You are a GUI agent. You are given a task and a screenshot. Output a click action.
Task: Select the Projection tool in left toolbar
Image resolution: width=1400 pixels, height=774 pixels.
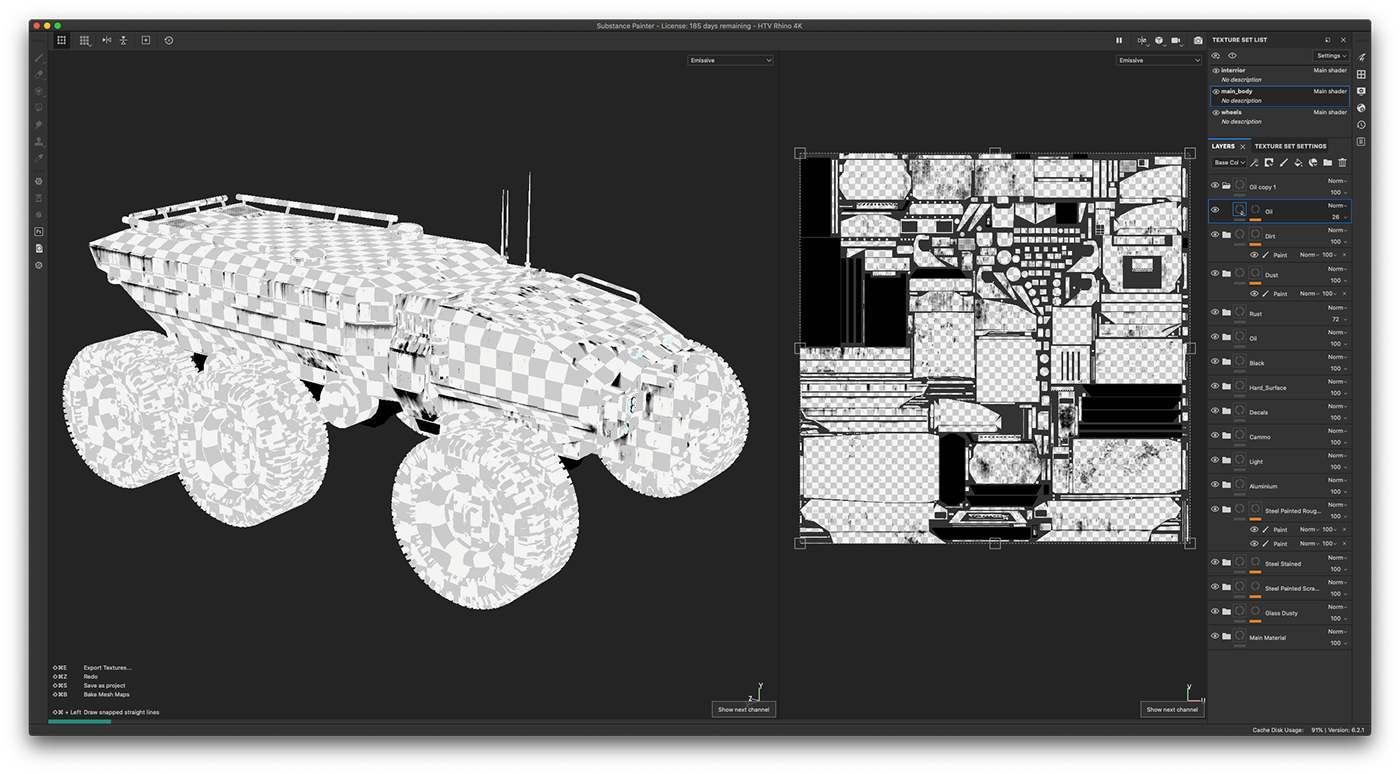point(39,91)
